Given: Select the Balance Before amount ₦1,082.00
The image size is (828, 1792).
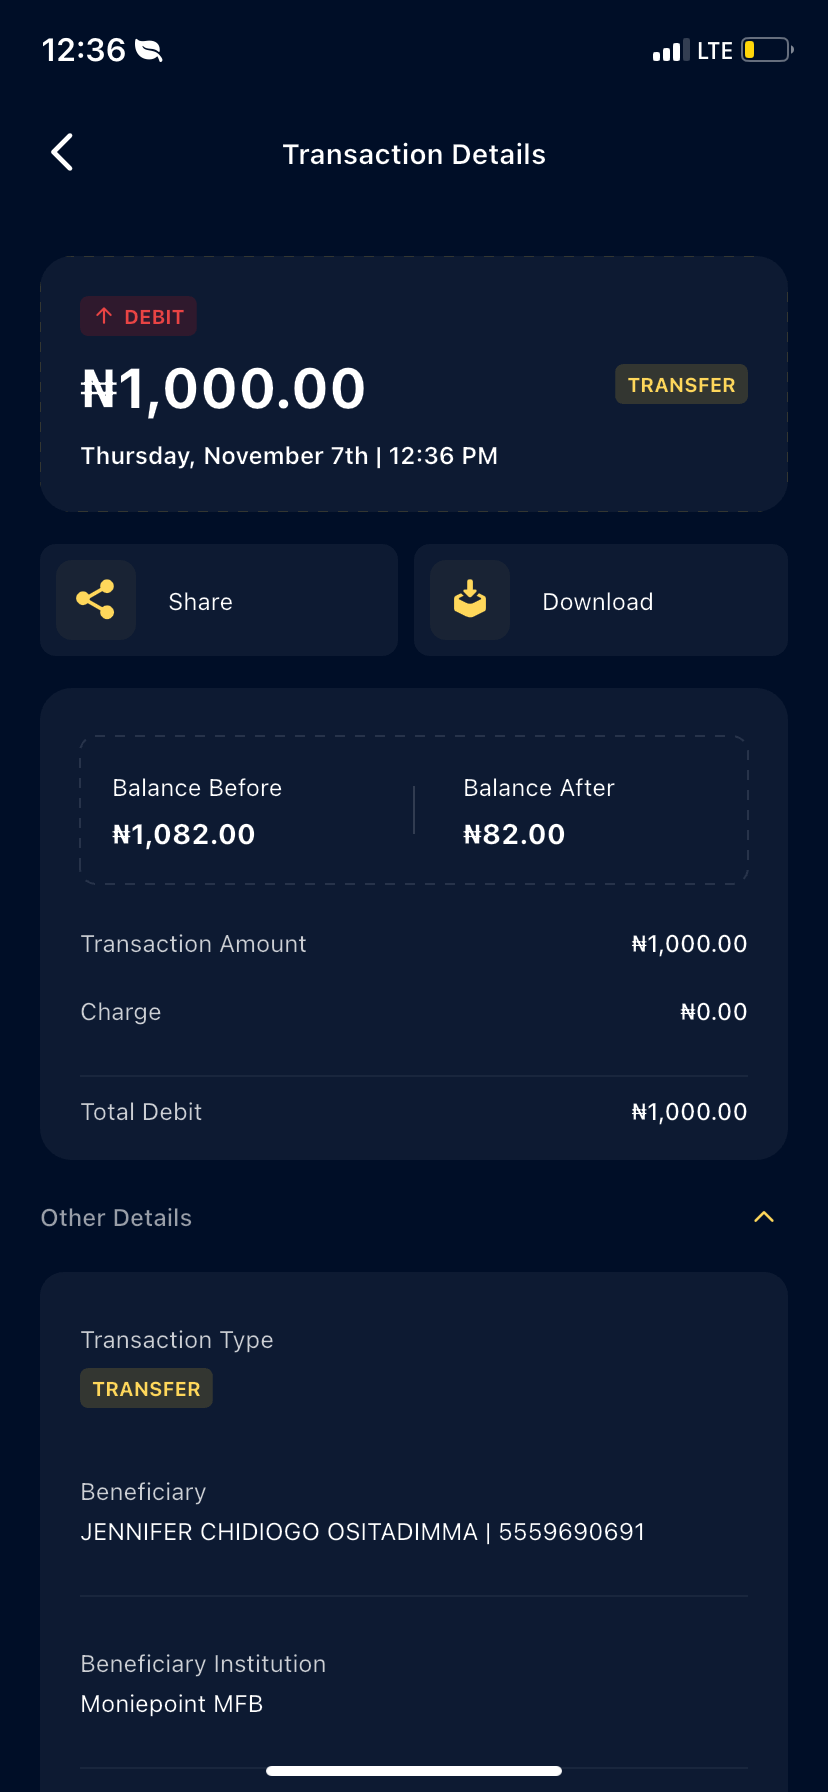Looking at the screenshot, I should click(184, 834).
